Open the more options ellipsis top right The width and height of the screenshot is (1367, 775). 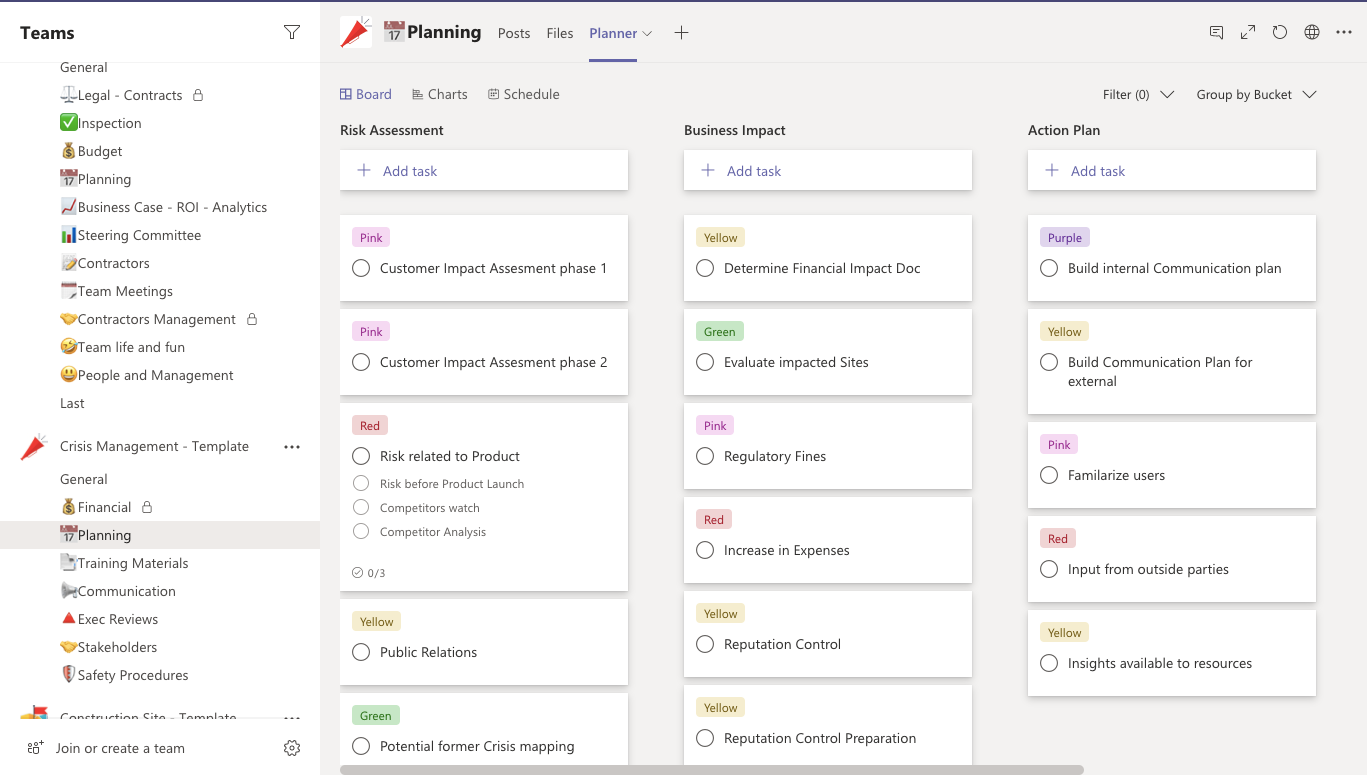coord(1344,33)
